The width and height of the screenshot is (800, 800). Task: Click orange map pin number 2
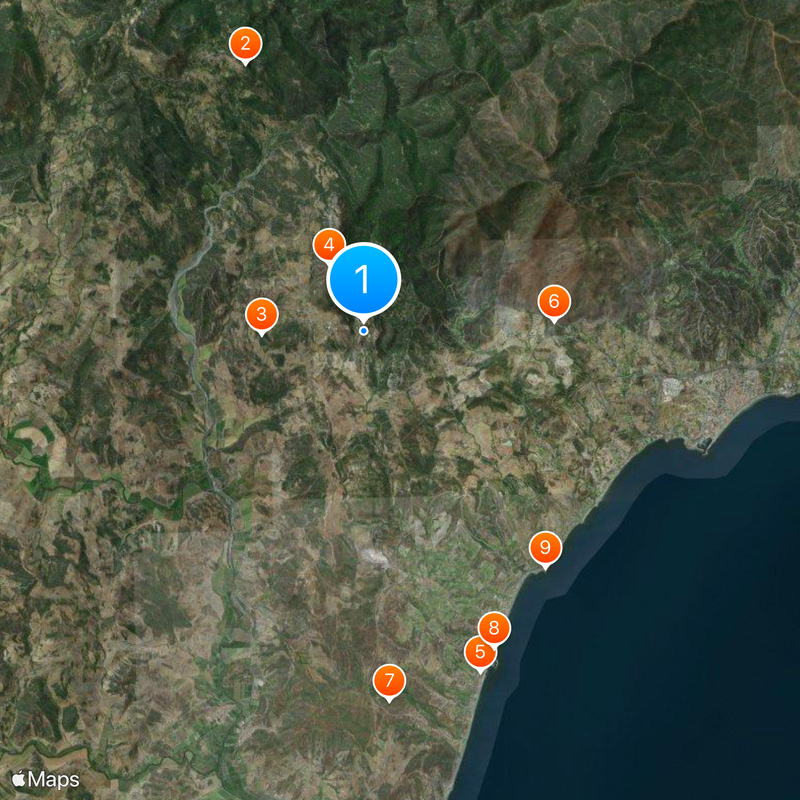pos(246,43)
